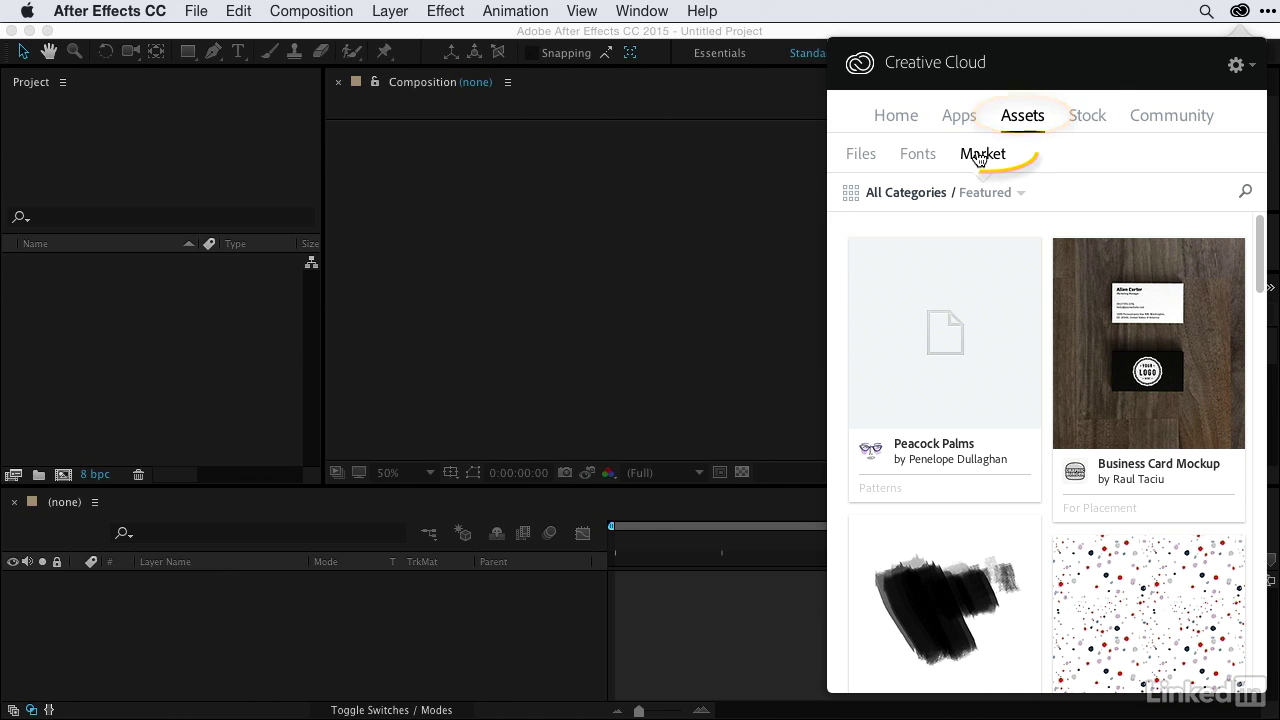Toggle snap features extend beyond layer edges
The width and height of the screenshot is (1280, 720).
click(x=606, y=53)
